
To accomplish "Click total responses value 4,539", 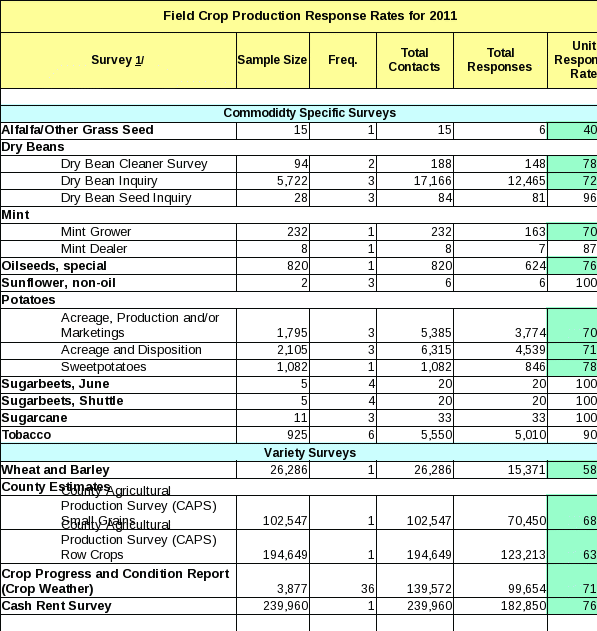I will pos(530,350).
